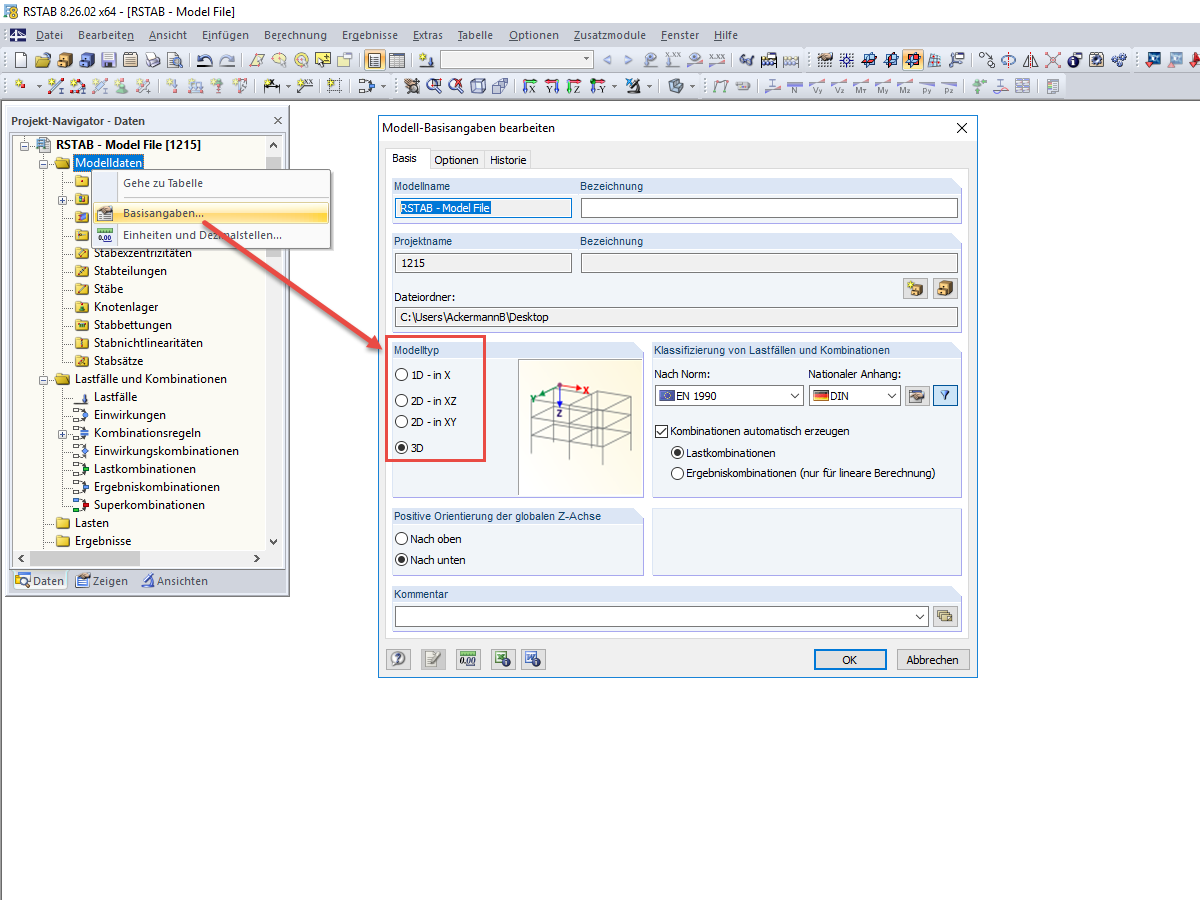Click navigator vertical scrollbar down arrow
Image resolution: width=1200 pixels, height=900 pixels.
click(273, 541)
